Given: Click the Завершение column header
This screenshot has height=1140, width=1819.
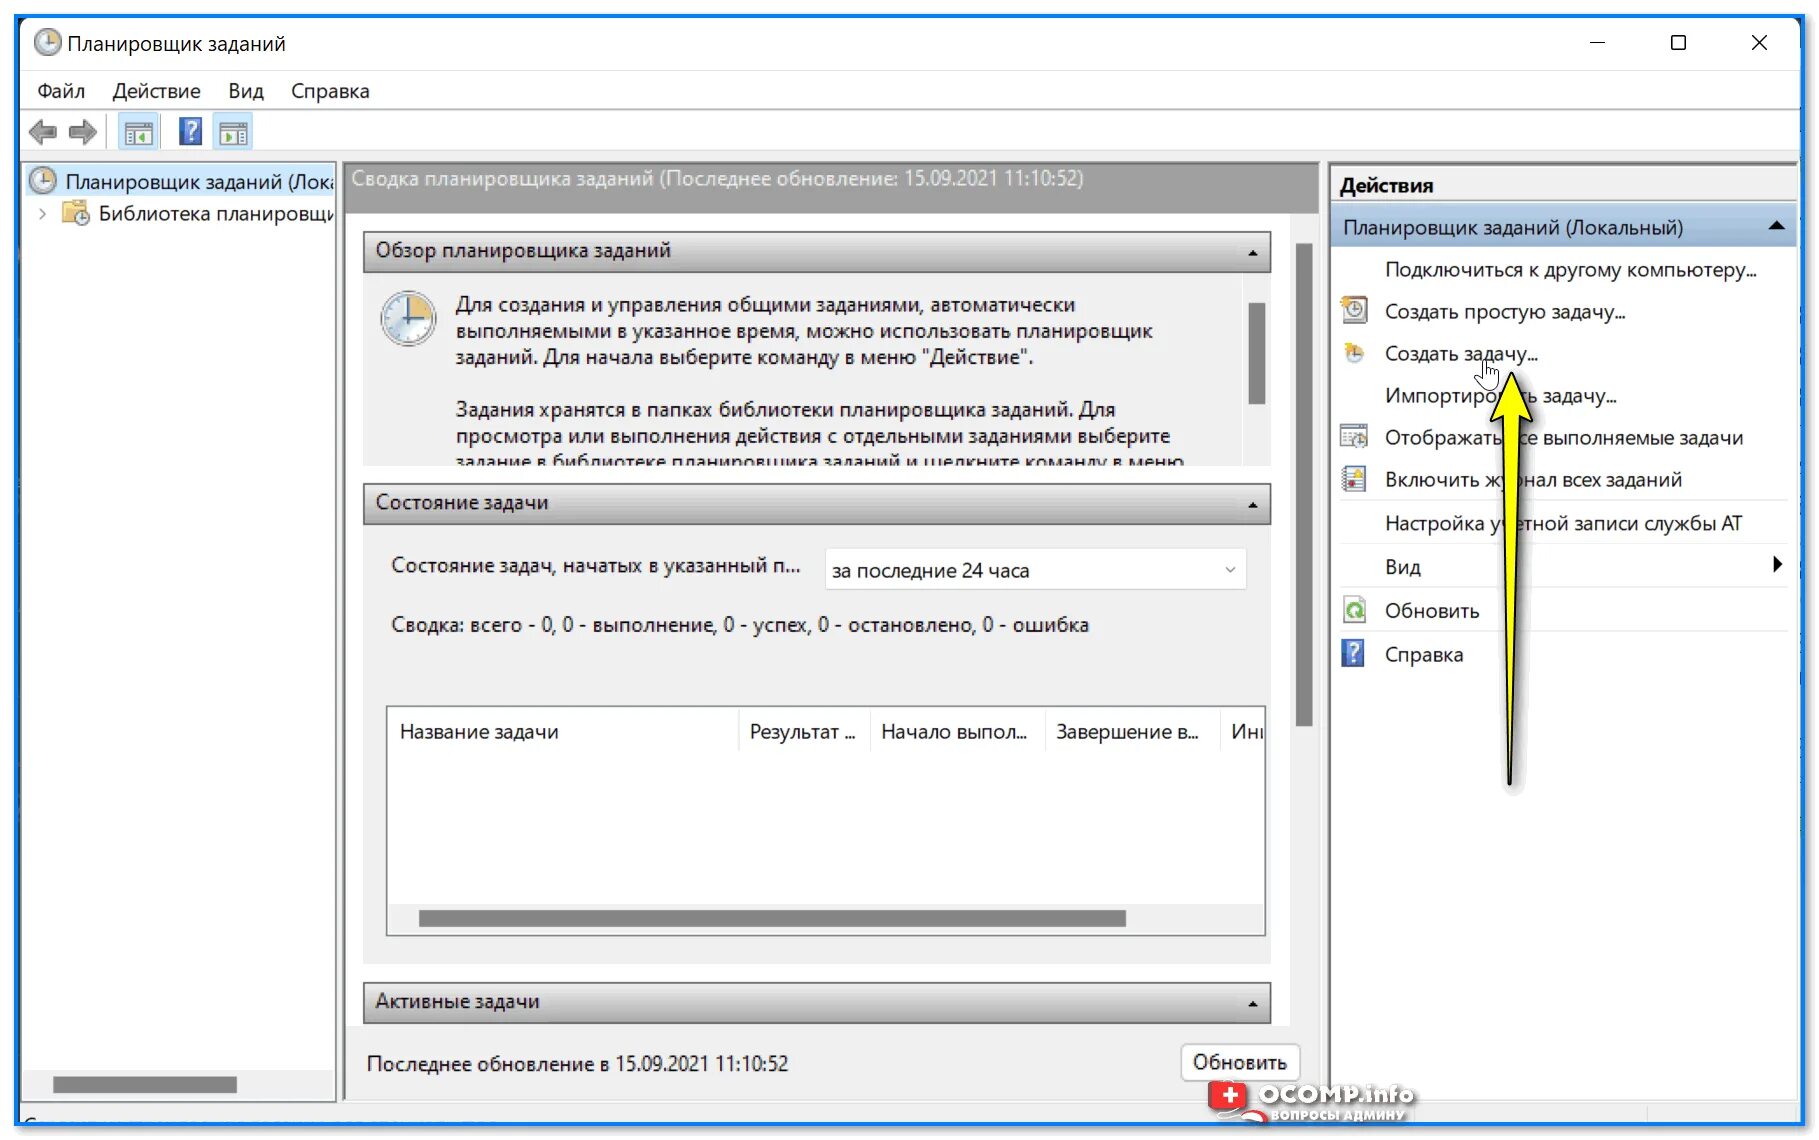Looking at the screenshot, I should click(x=1132, y=732).
